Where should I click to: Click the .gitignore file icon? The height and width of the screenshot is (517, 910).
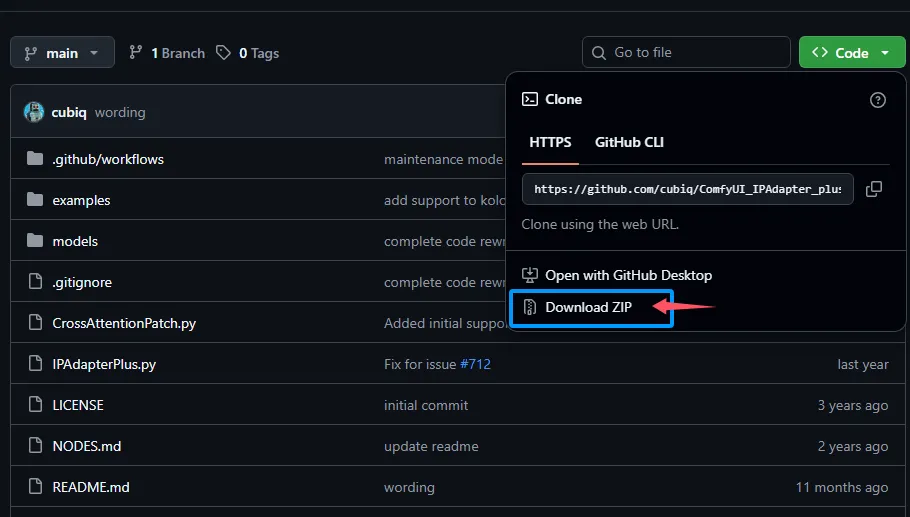point(35,281)
